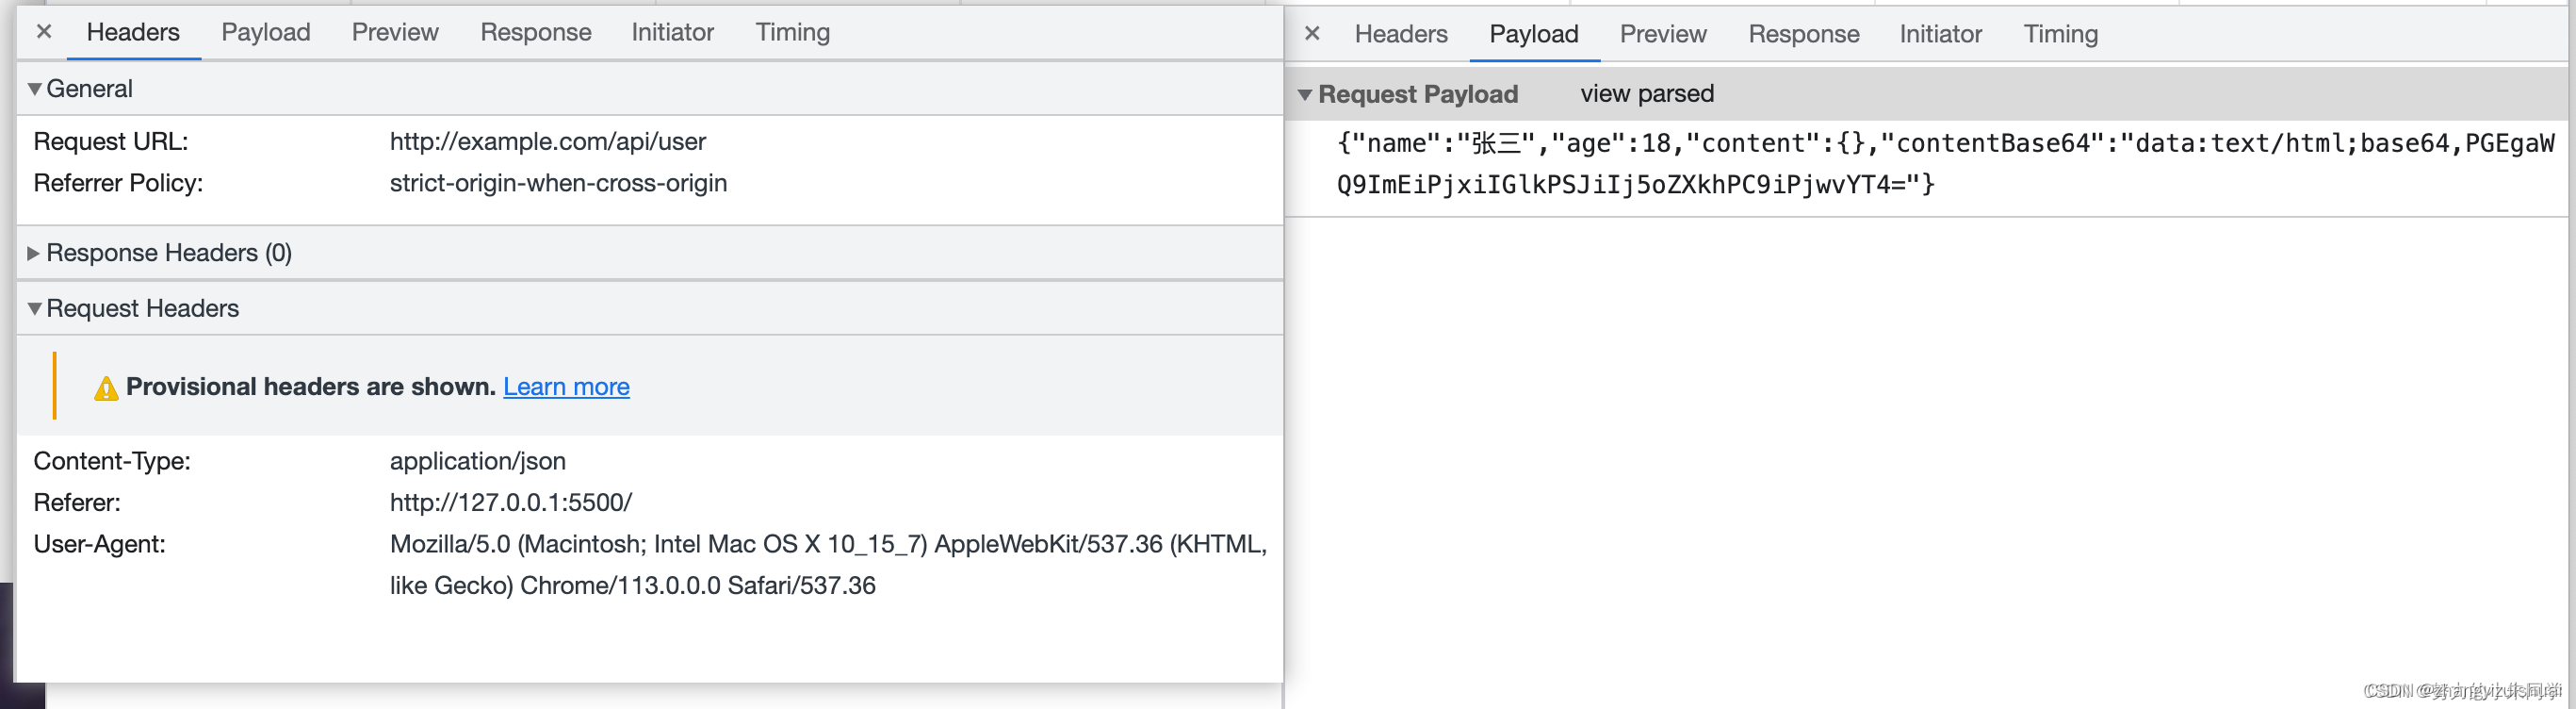Expand the Response Headers (0) section
This screenshot has width=2576, height=709.
[x=33, y=253]
